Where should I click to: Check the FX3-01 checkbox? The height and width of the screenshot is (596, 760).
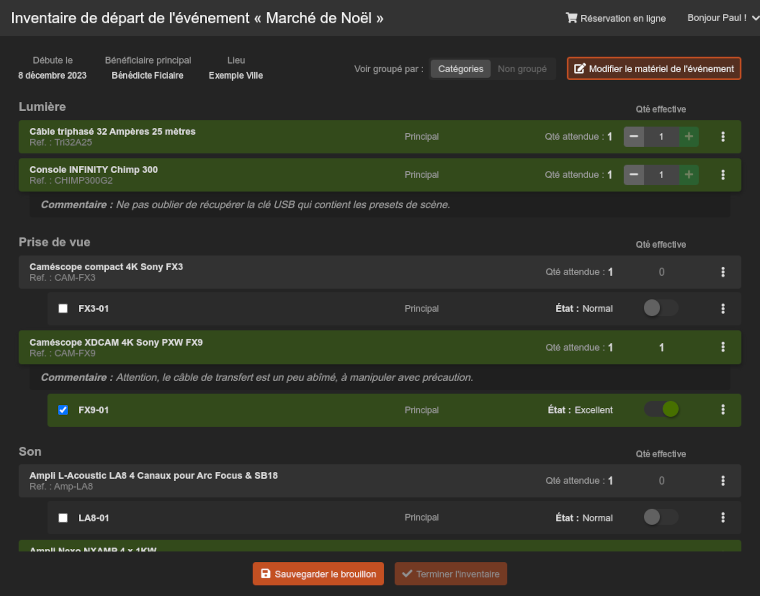[x=63, y=309]
